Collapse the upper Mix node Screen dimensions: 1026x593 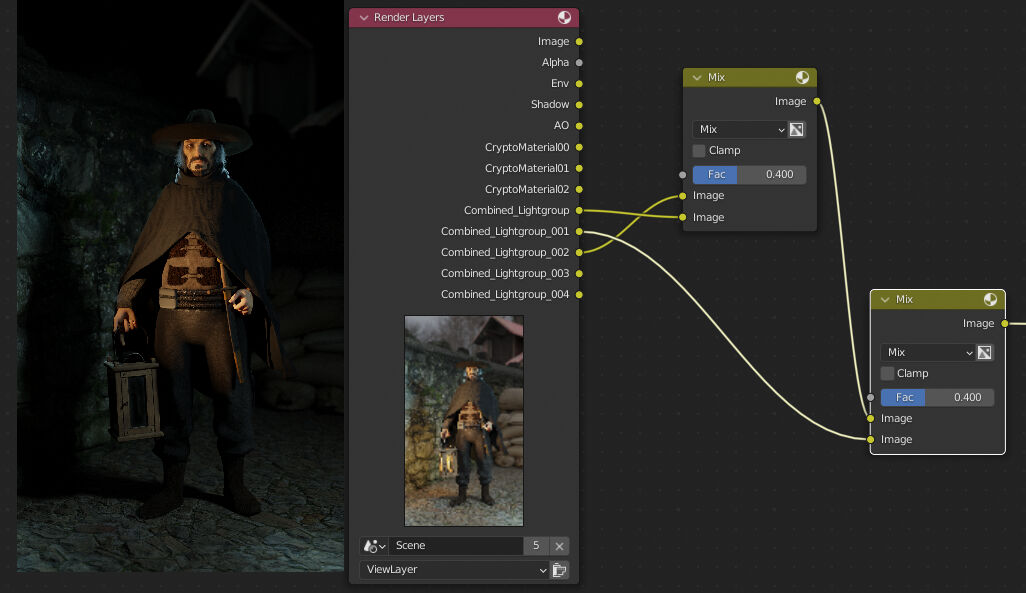[x=697, y=78]
